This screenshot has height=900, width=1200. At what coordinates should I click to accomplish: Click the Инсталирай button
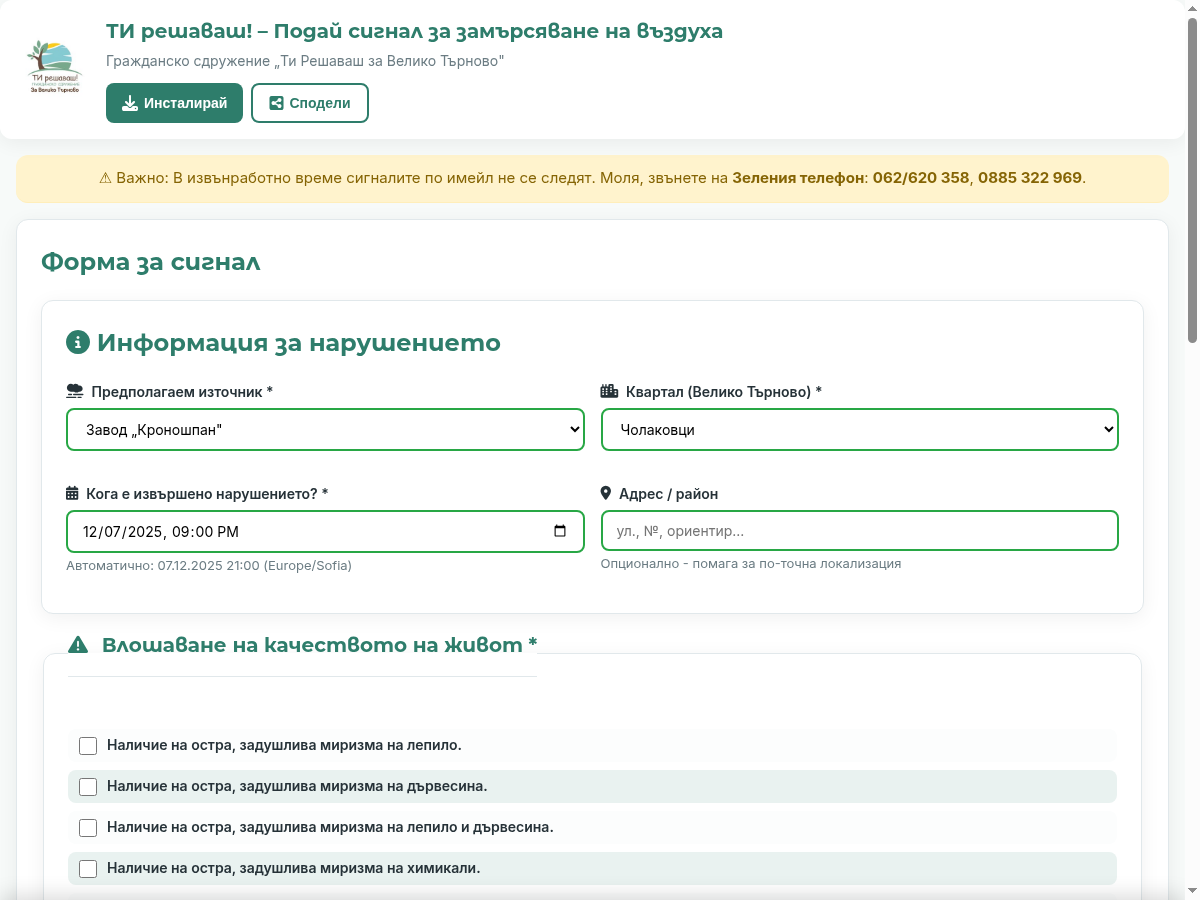[174, 102]
